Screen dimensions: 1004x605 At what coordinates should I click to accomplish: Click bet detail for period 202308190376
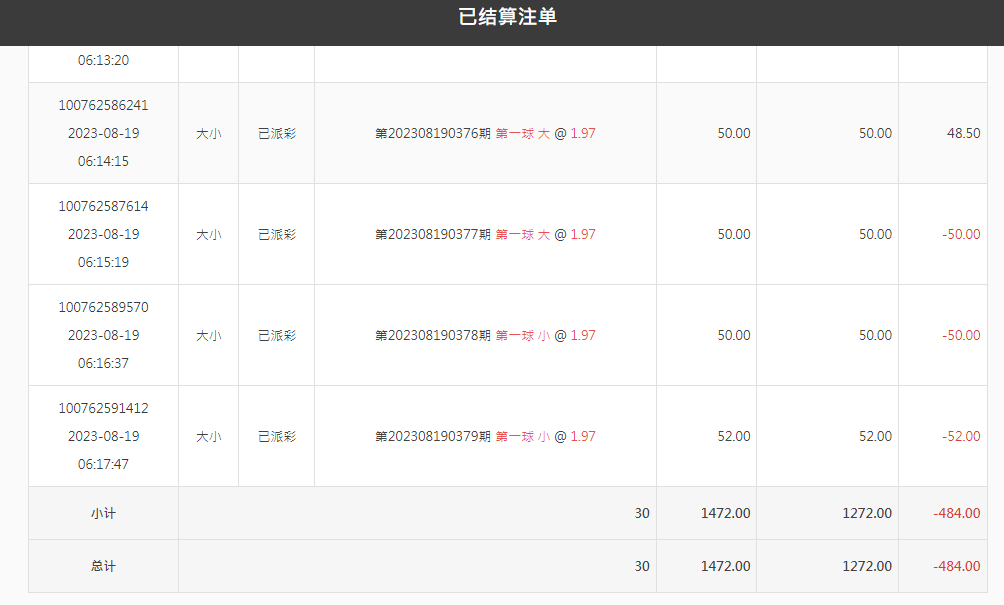point(485,134)
